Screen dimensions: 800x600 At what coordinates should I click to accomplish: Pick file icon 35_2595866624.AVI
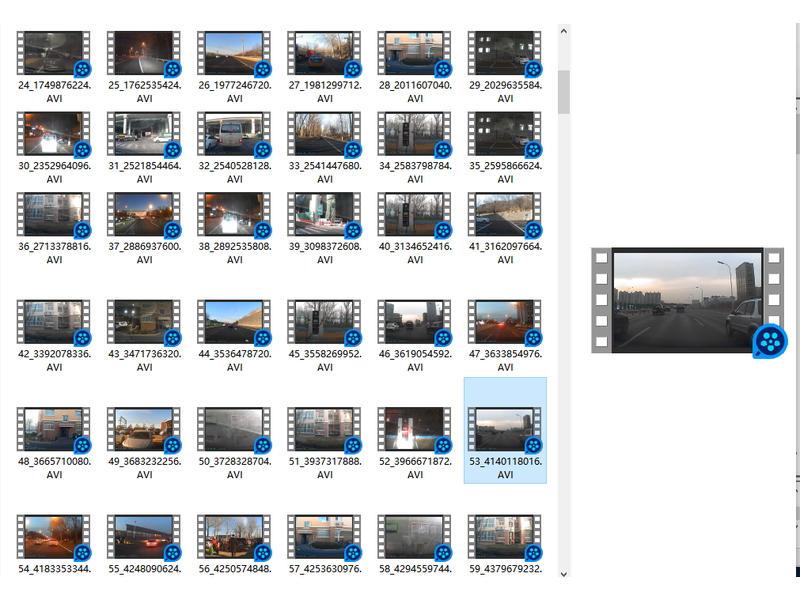click(506, 134)
